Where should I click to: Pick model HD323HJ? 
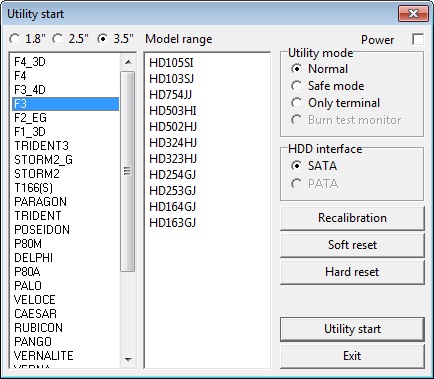(173, 159)
